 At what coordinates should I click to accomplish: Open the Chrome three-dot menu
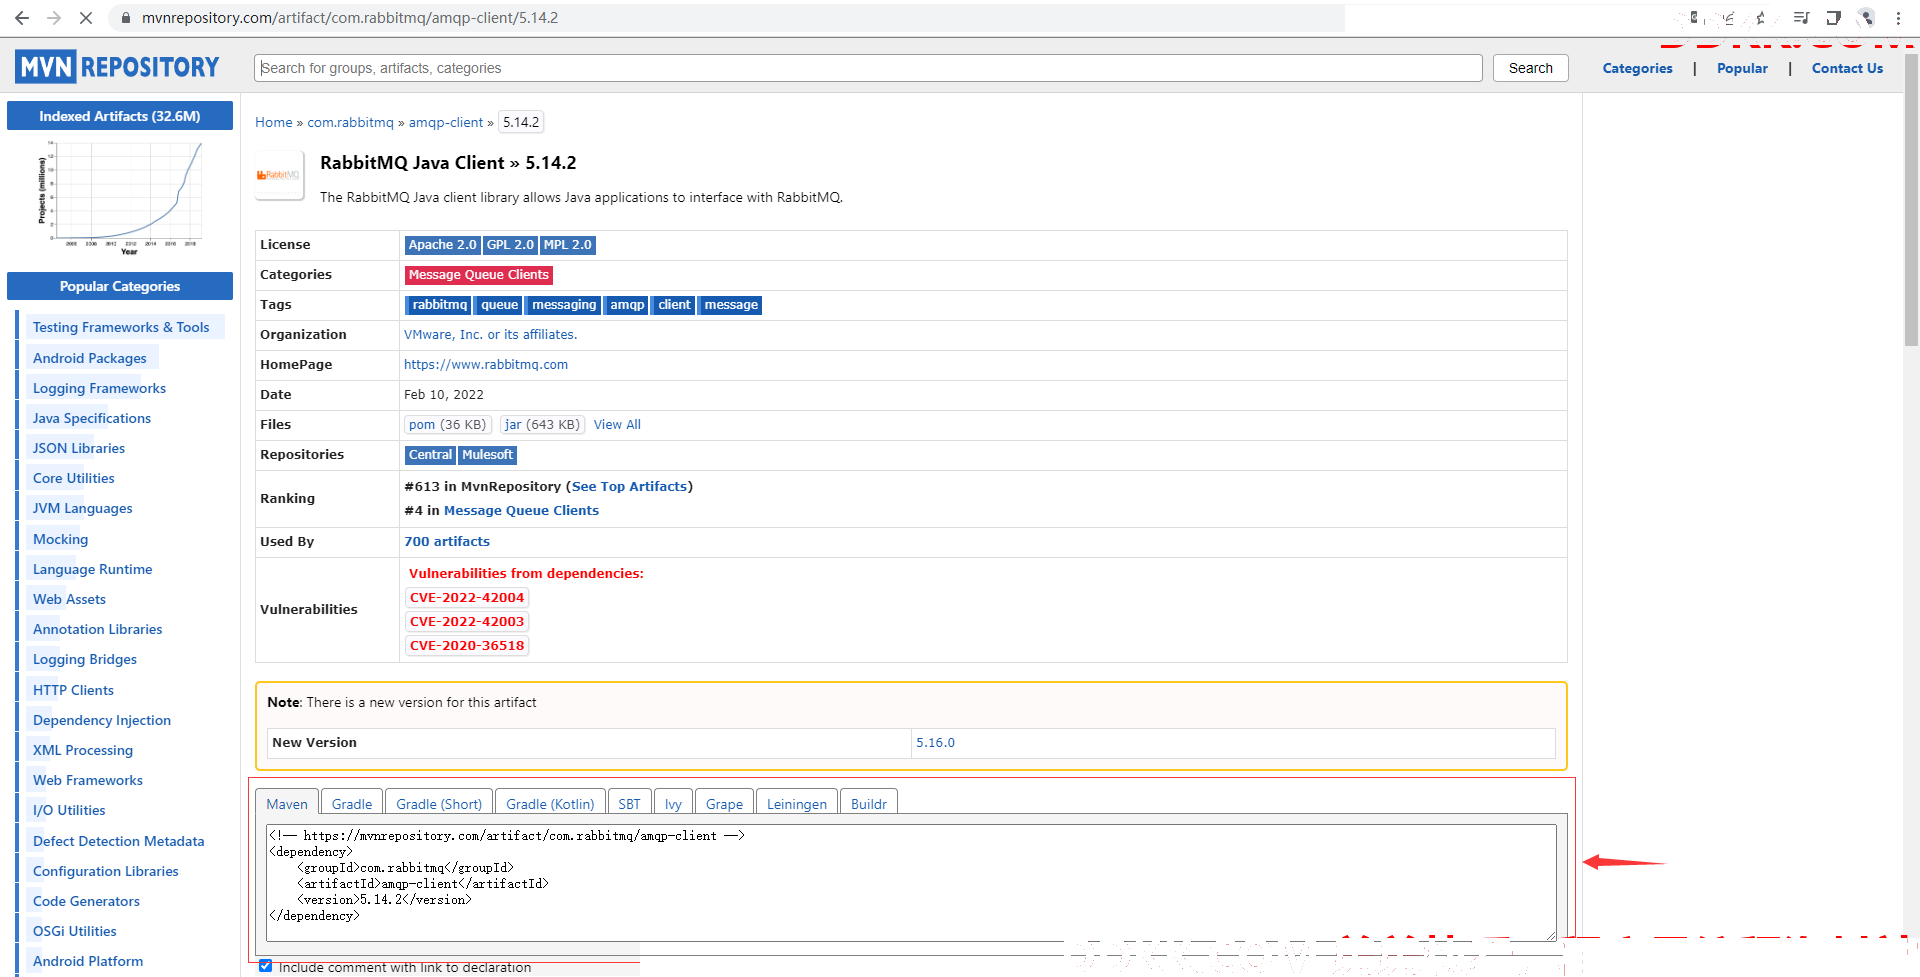point(1898,18)
